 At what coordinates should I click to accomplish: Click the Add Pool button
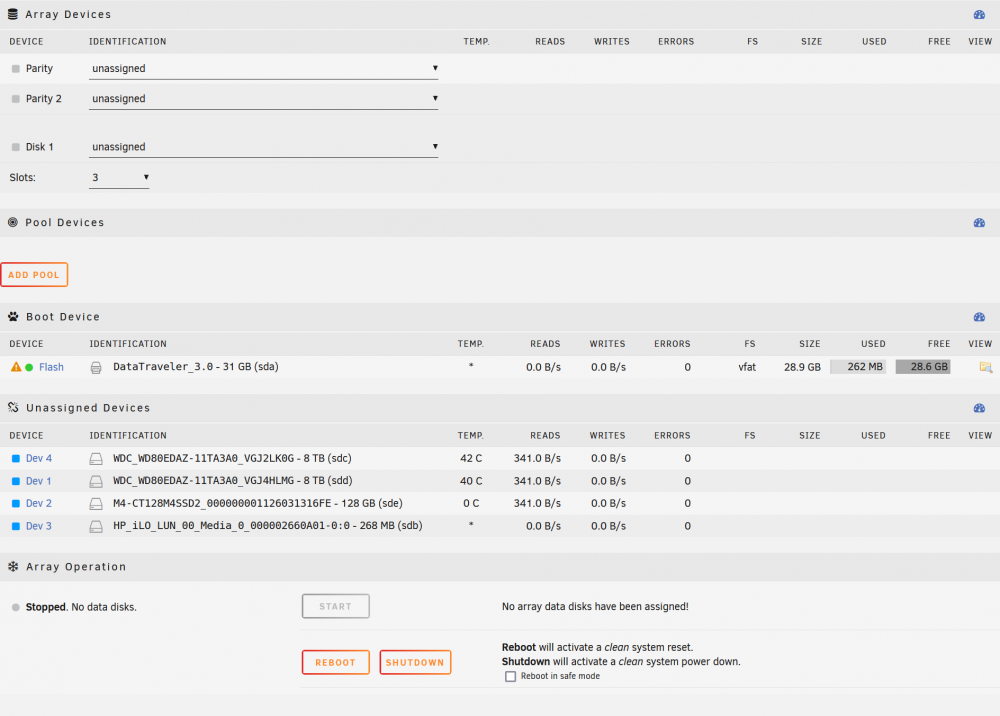34,275
